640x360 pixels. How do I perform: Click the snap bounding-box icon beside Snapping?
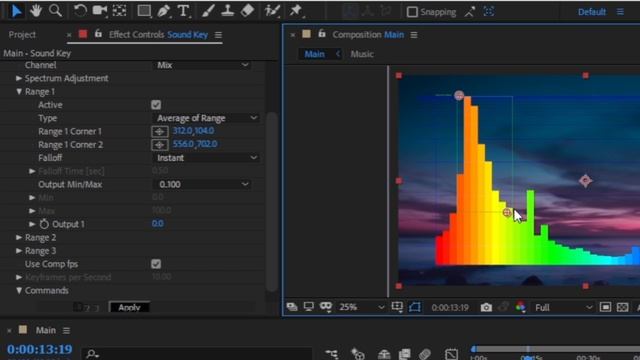tap(489, 12)
